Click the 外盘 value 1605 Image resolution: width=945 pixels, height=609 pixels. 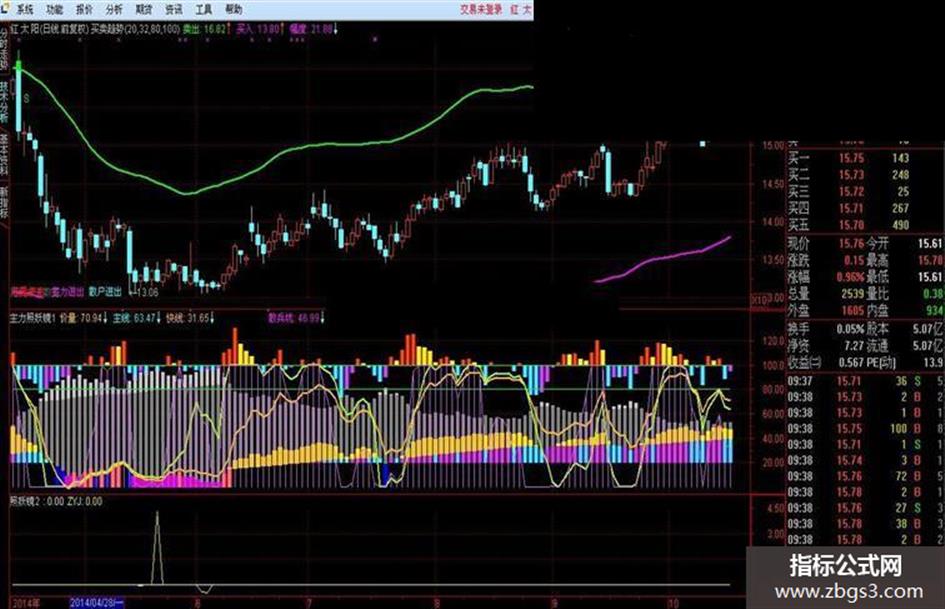click(x=853, y=311)
